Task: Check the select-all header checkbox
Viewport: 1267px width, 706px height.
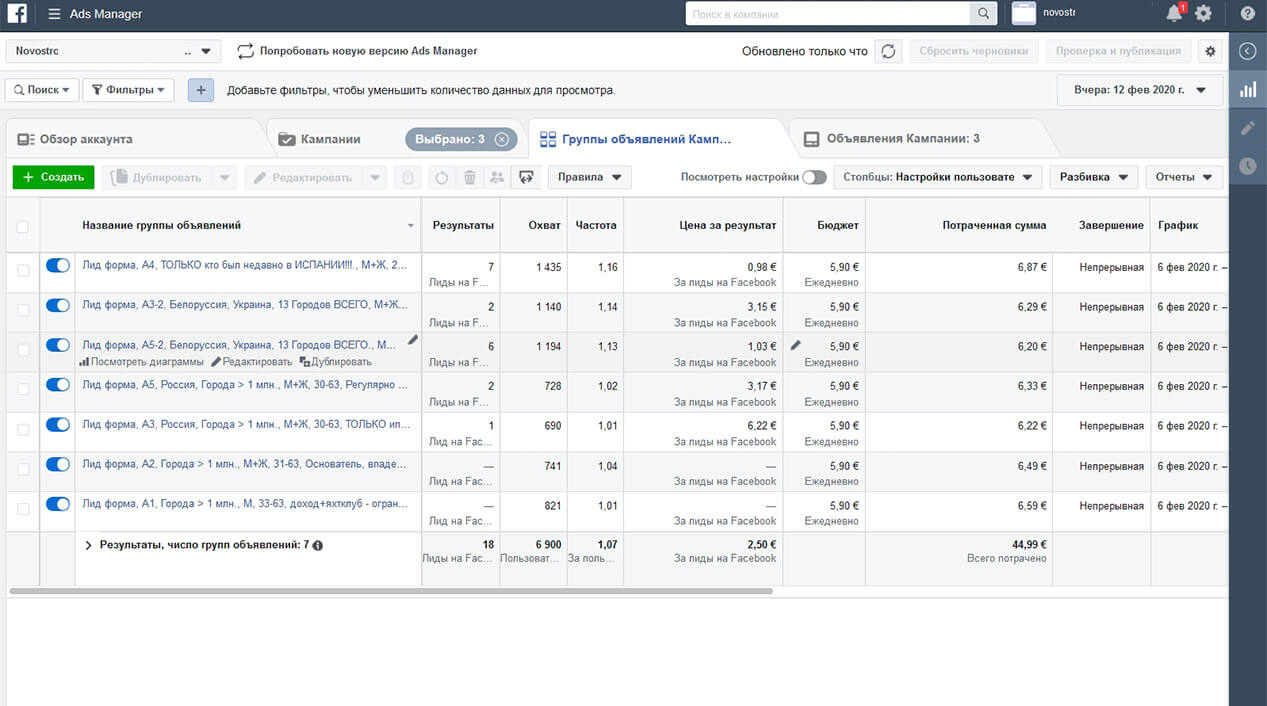Action: [23, 226]
